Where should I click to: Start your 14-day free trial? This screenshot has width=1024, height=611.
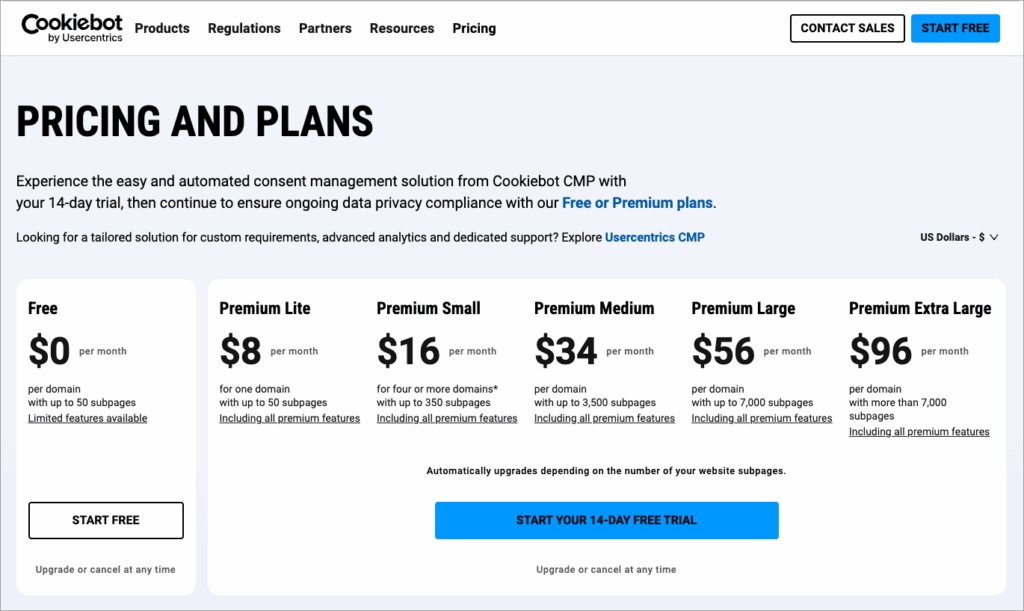coord(606,520)
